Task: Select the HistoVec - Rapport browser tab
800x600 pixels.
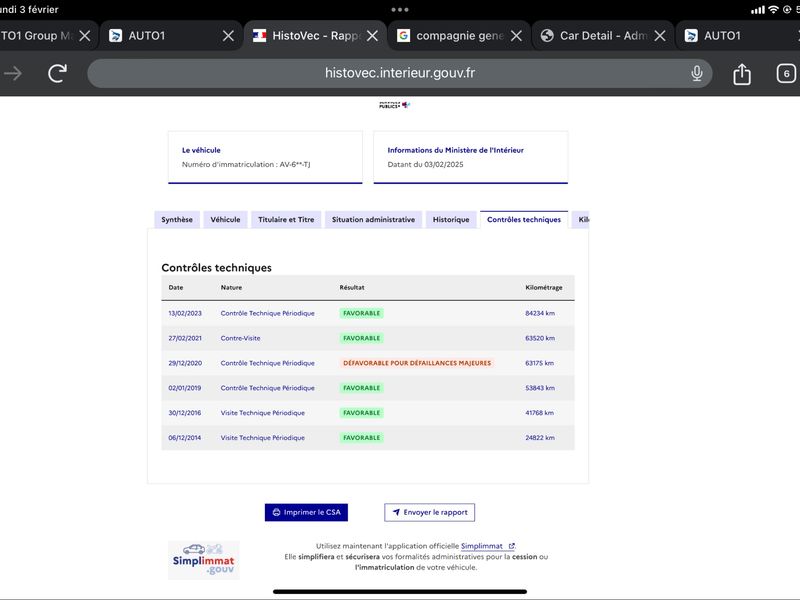Action: tap(315, 36)
